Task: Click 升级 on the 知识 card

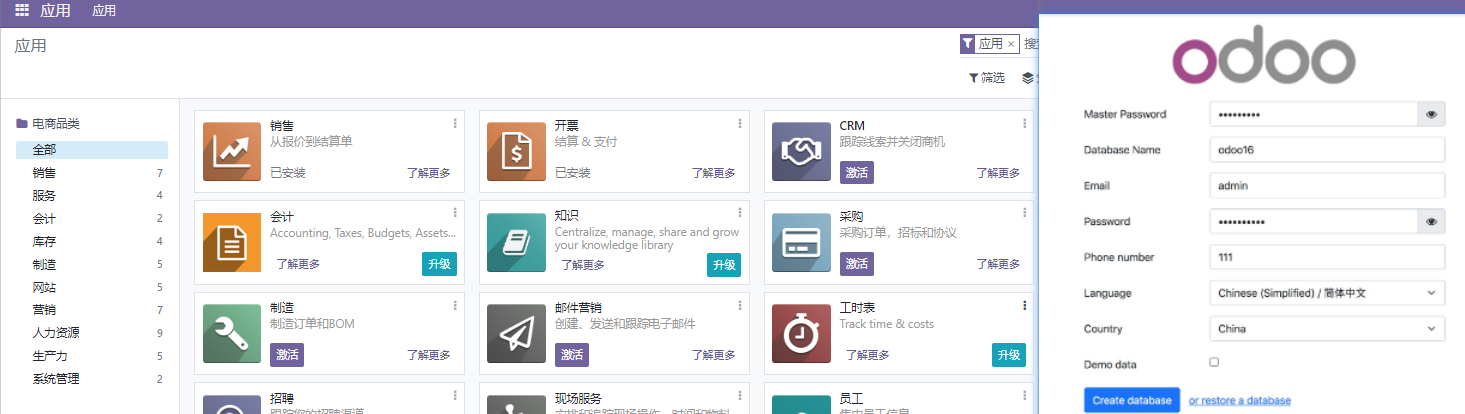Action: (724, 264)
